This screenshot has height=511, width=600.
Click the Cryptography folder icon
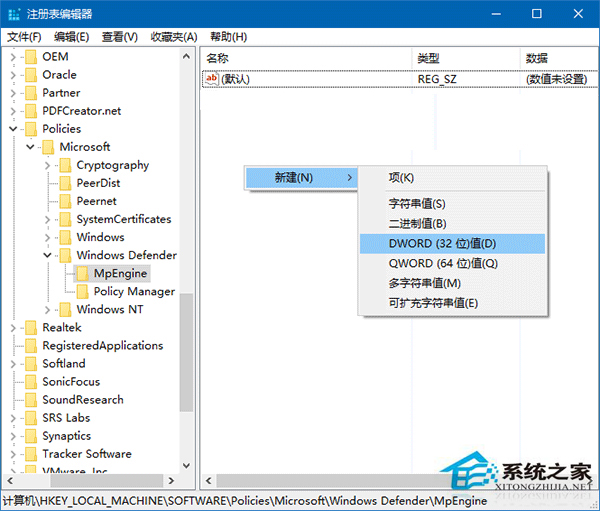(65, 165)
